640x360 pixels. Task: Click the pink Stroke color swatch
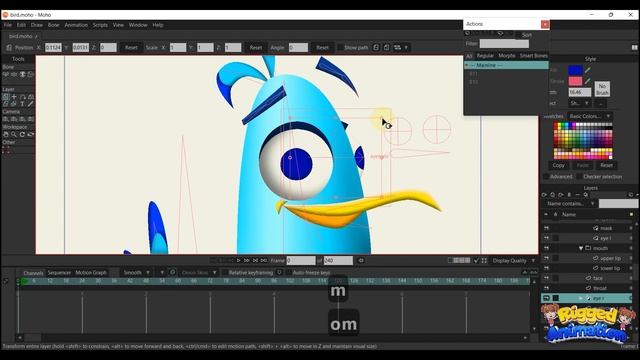pos(575,81)
